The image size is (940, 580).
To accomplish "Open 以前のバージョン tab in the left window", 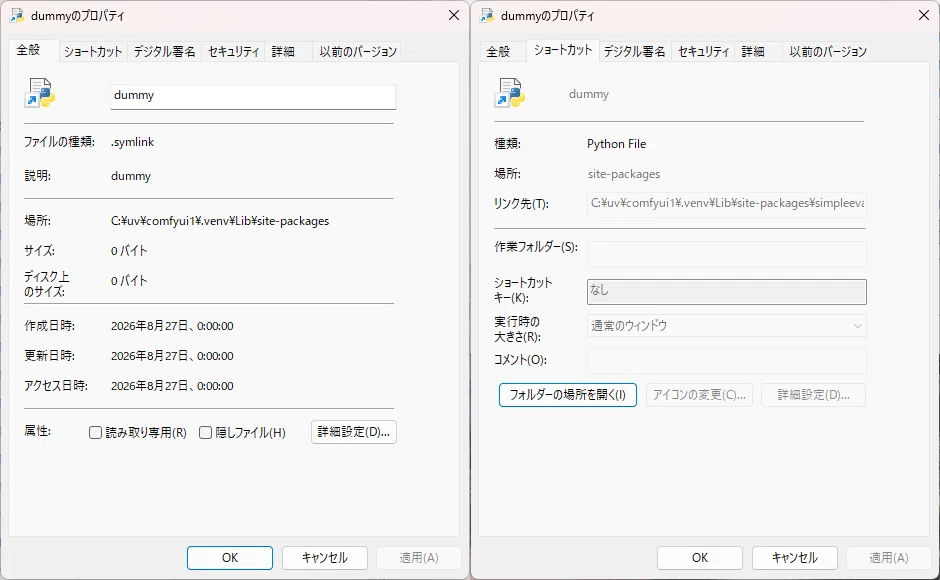I will point(358,52).
